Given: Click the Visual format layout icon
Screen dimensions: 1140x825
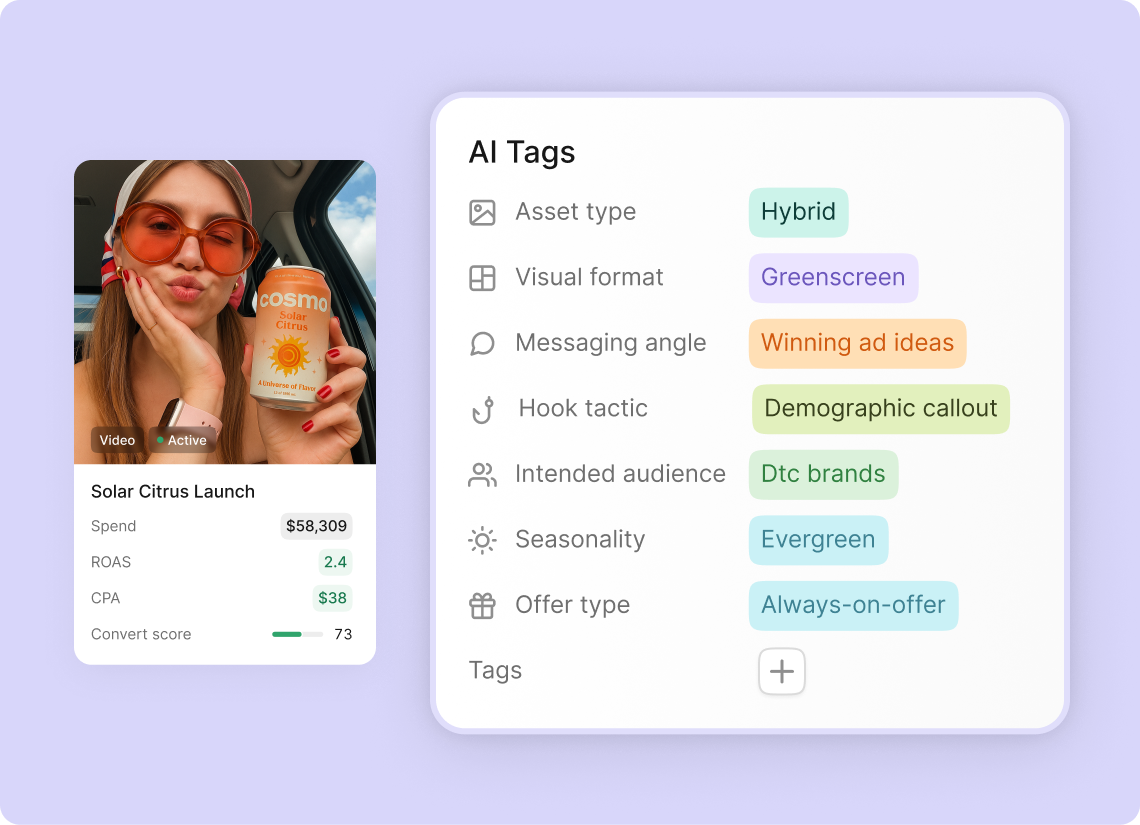Looking at the screenshot, I should click(482, 278).
